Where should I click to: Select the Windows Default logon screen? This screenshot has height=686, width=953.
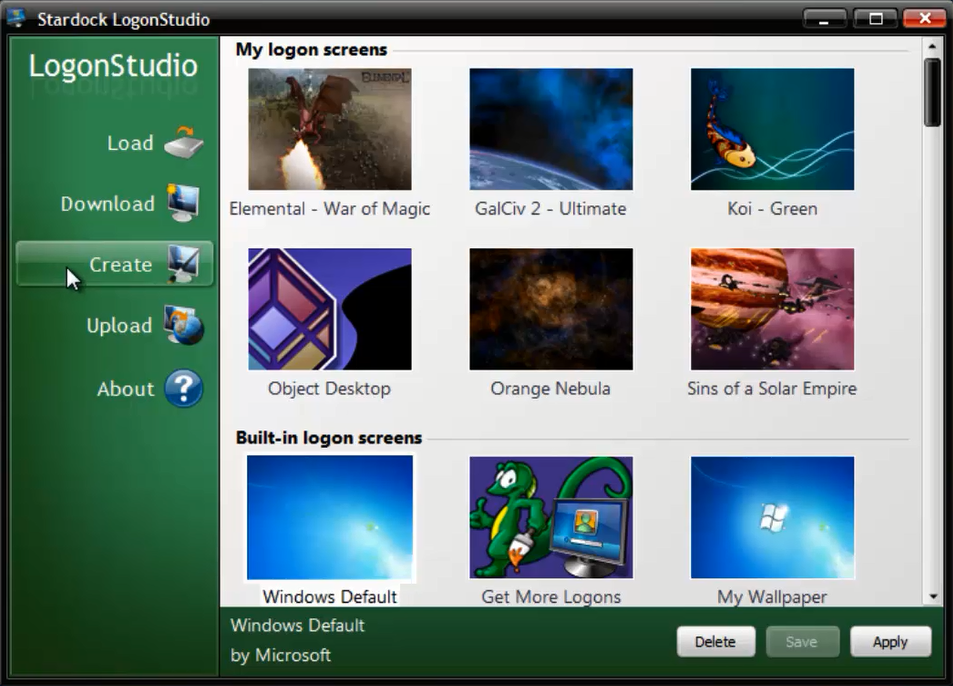coord(329,517)
